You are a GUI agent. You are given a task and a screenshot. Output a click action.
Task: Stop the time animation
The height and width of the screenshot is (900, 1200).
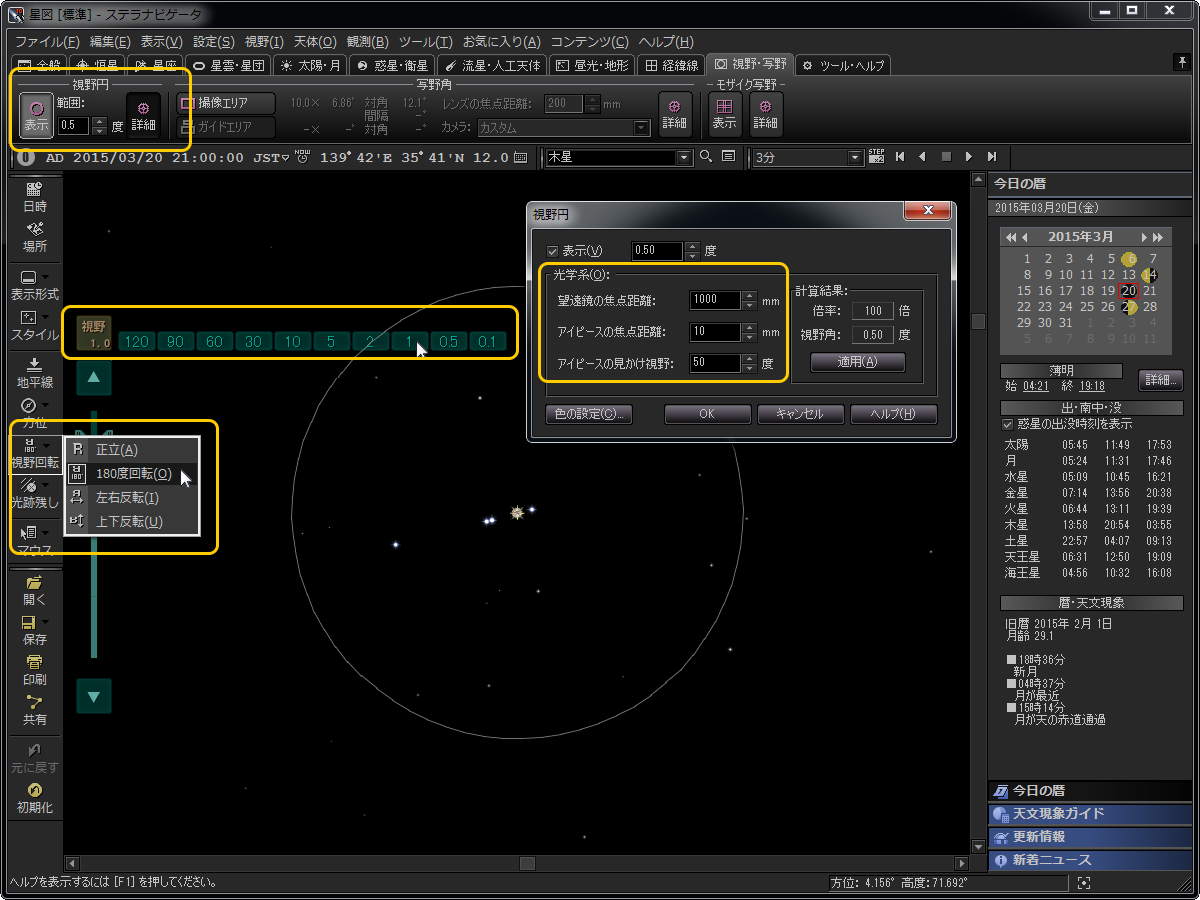coord(945,156)
